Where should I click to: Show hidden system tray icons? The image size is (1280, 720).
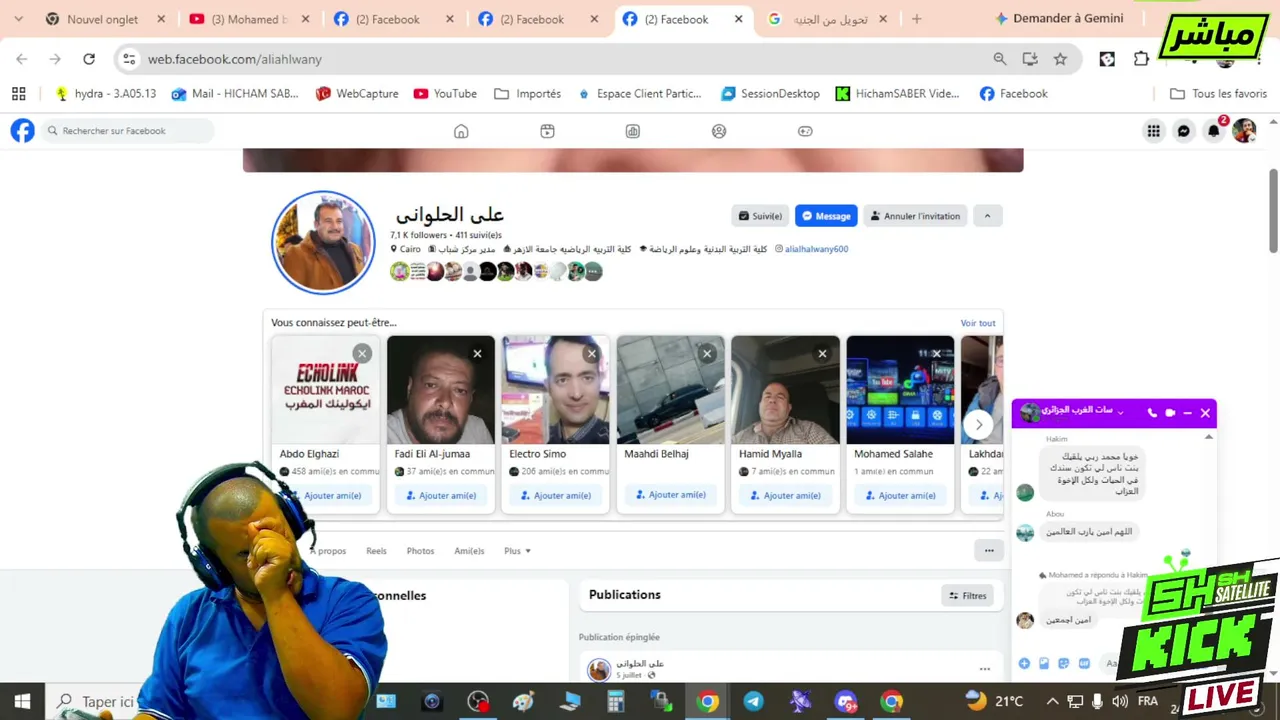[1052, 701]
